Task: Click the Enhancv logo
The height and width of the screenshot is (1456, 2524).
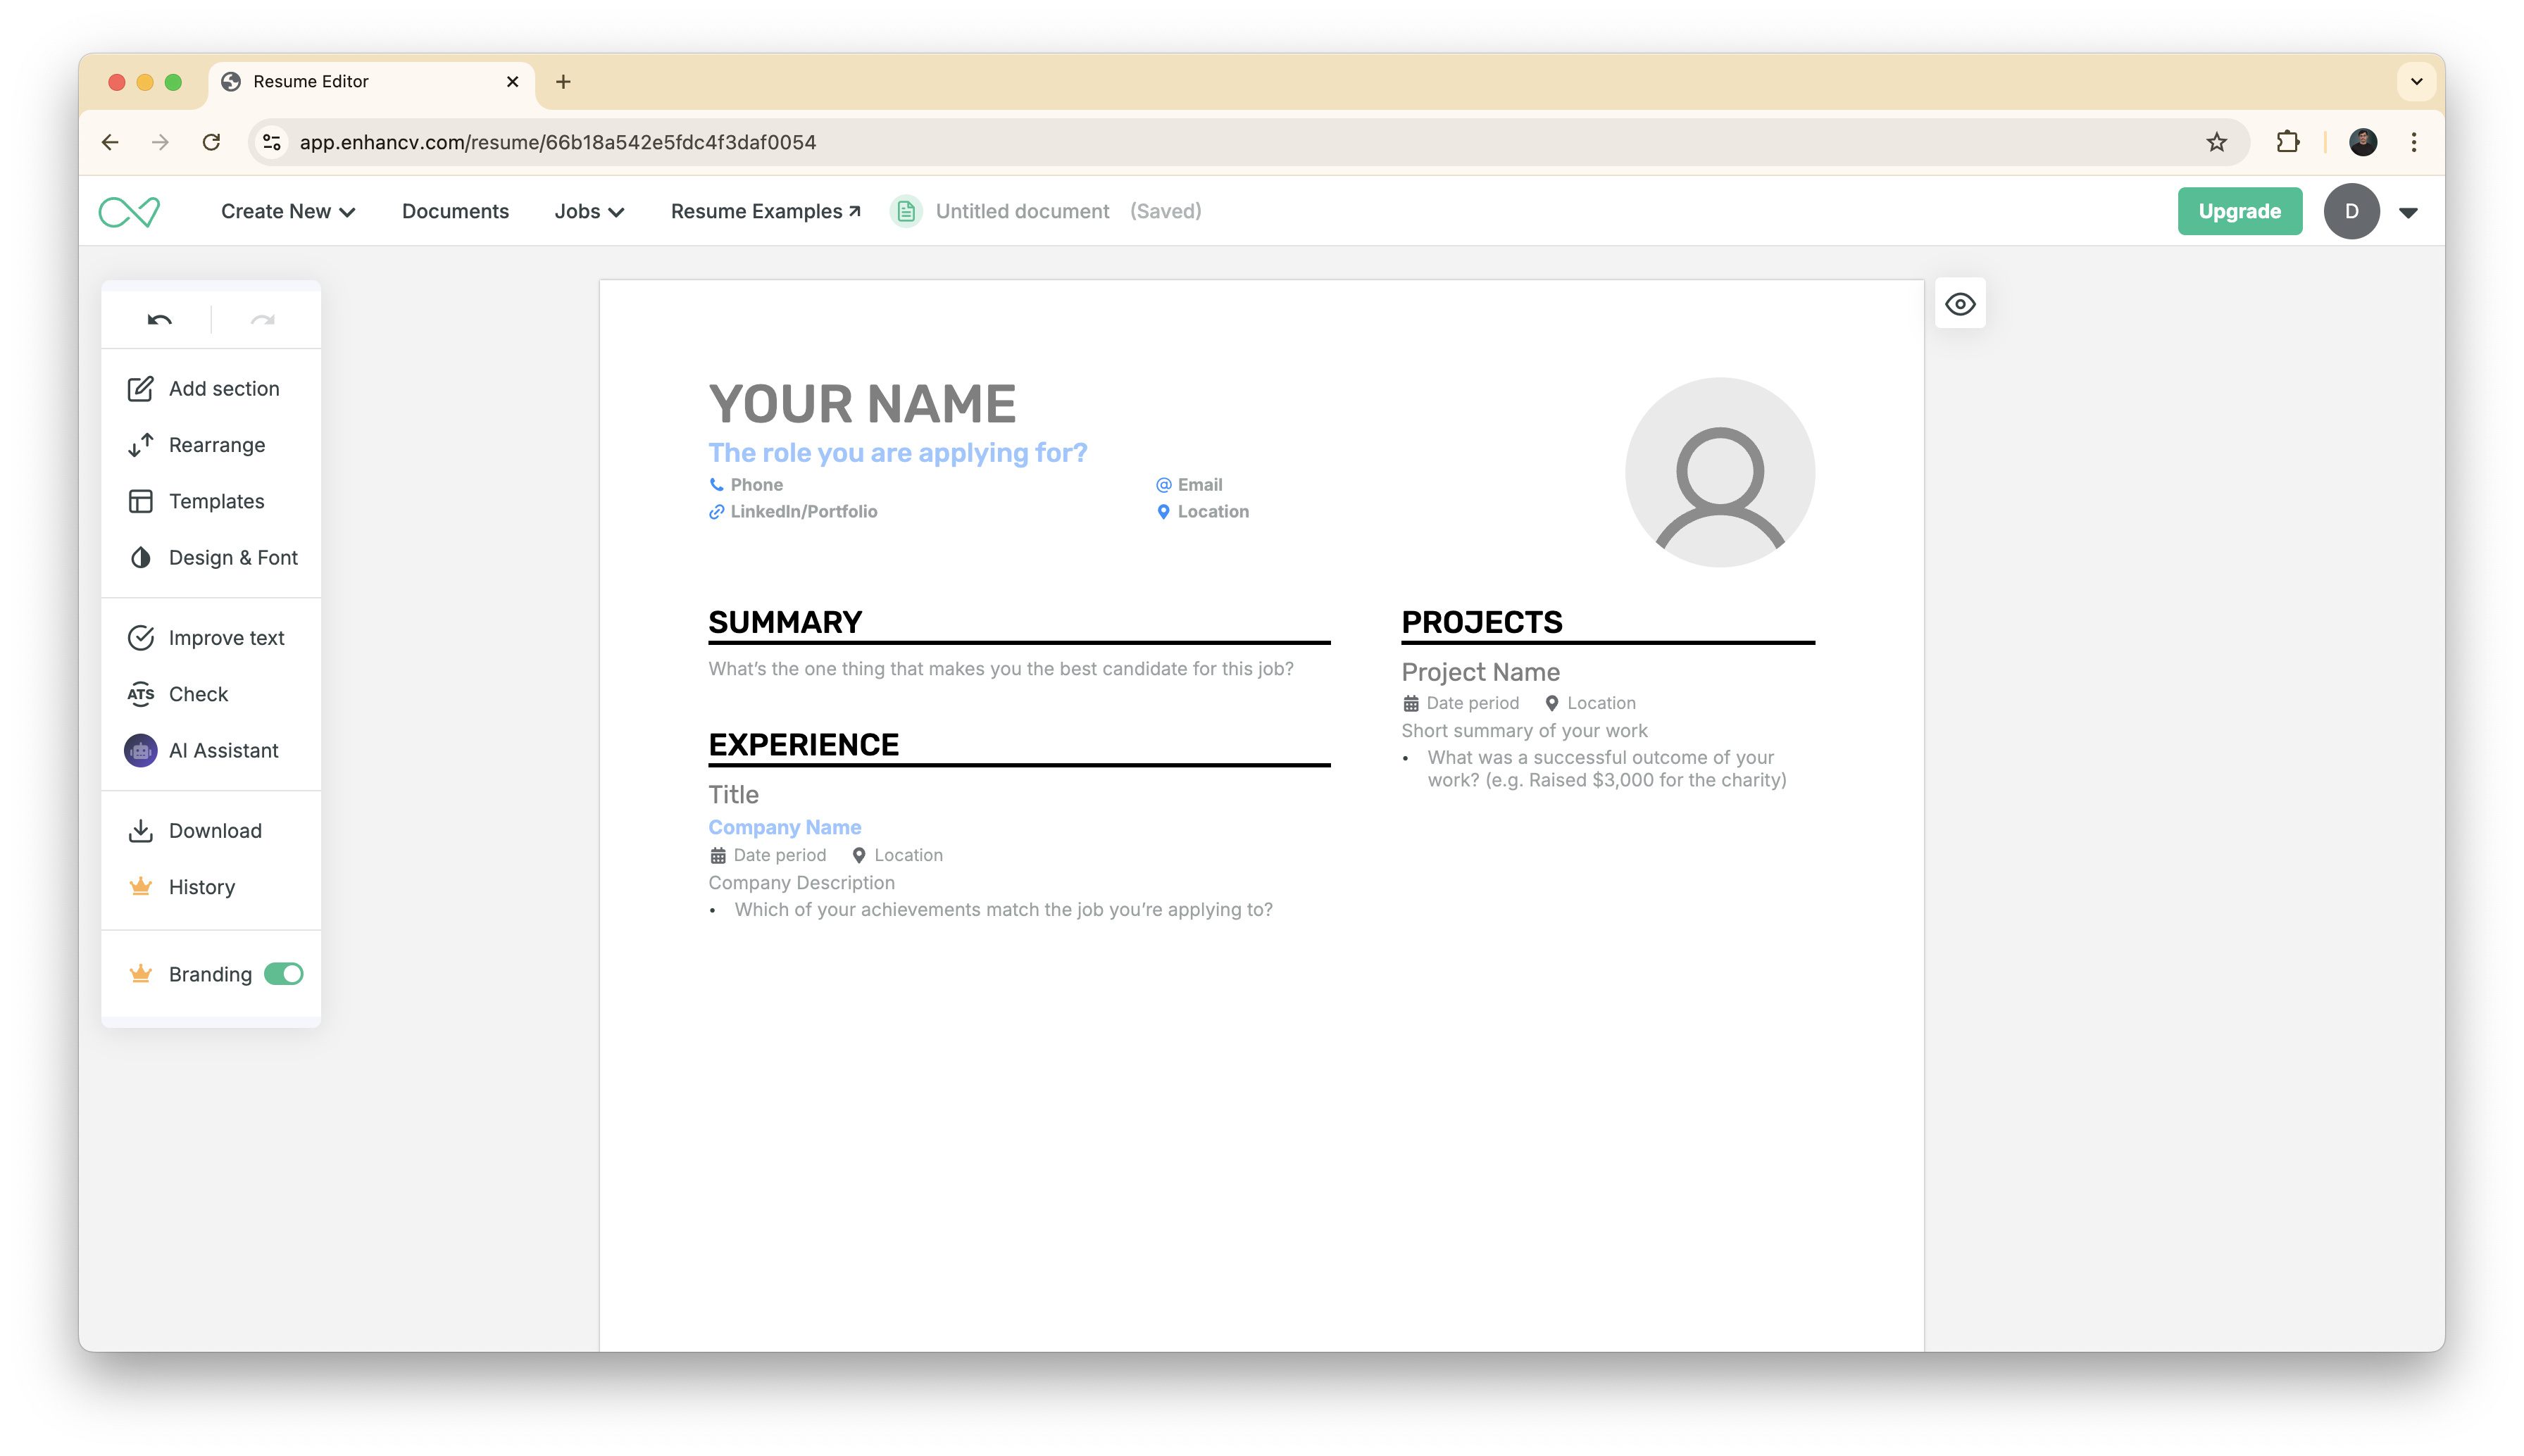Action: click(130, 211)
